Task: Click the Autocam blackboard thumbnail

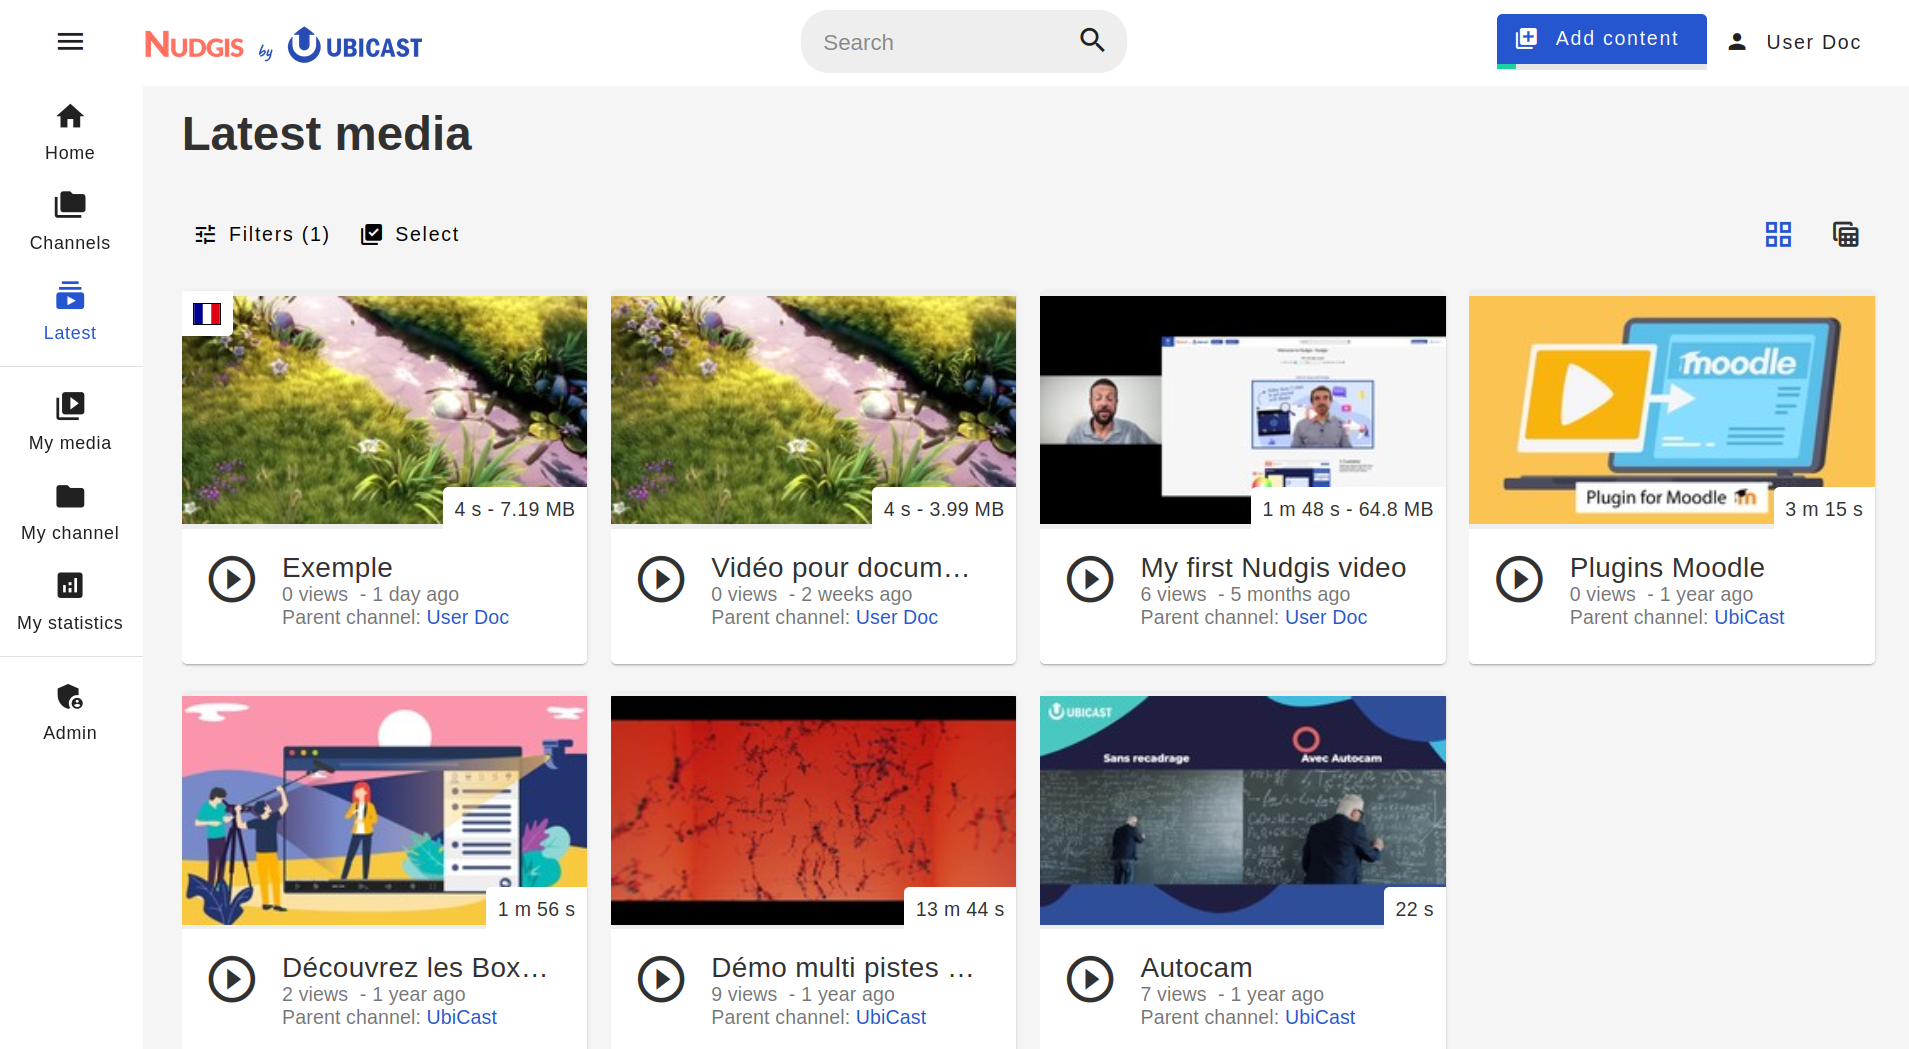Action: (x=1242, y=810)
